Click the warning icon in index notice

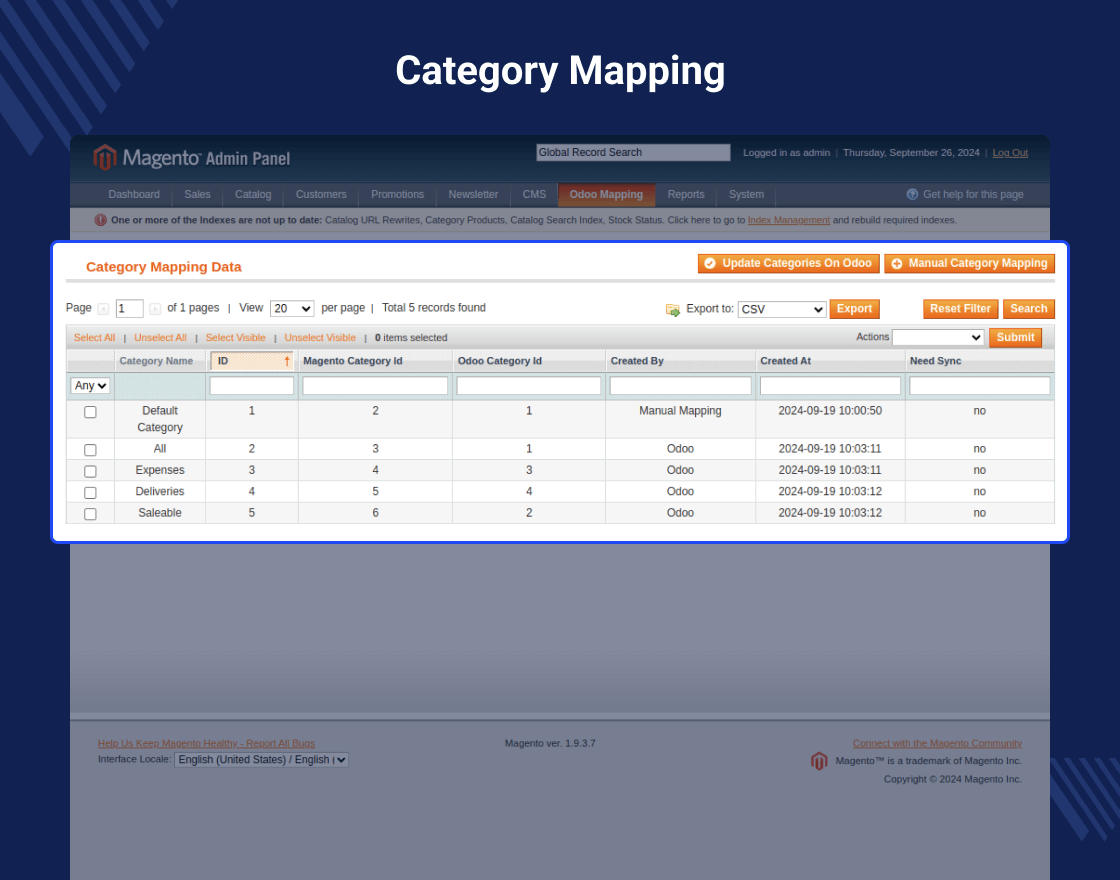coord(101,220)
